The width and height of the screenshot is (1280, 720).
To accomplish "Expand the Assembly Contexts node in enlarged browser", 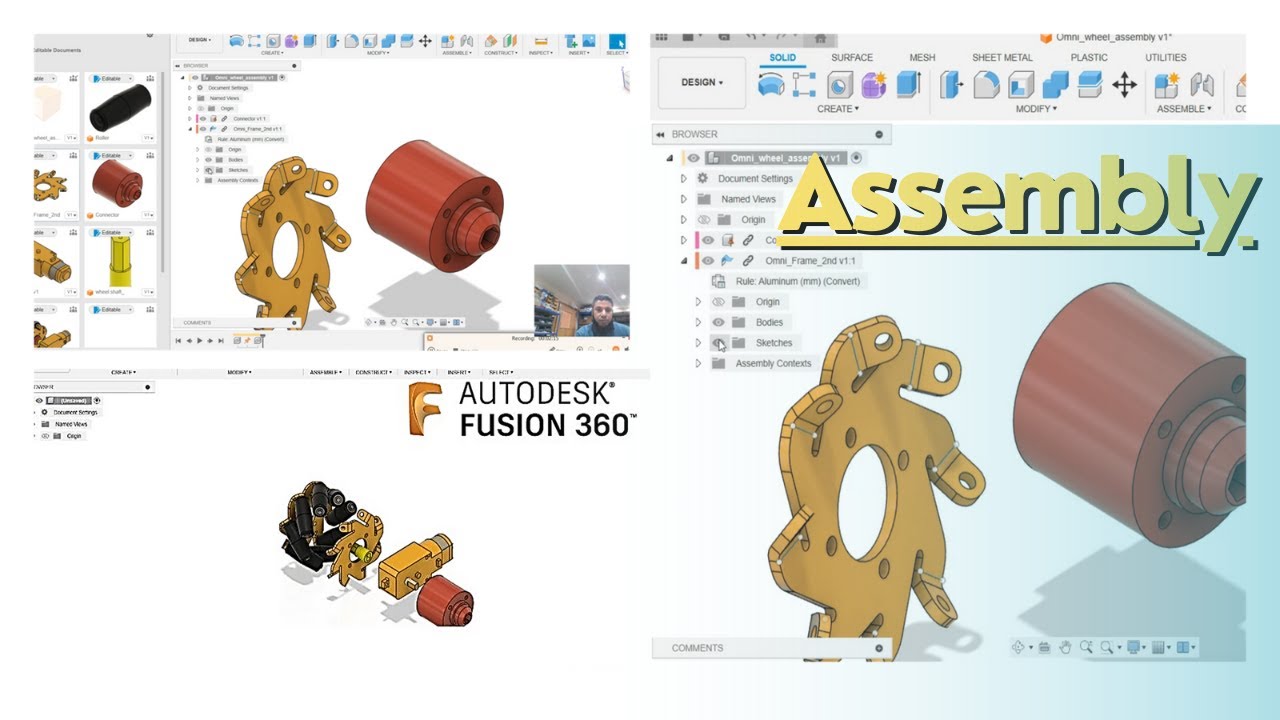I will (x=699, y=363).
